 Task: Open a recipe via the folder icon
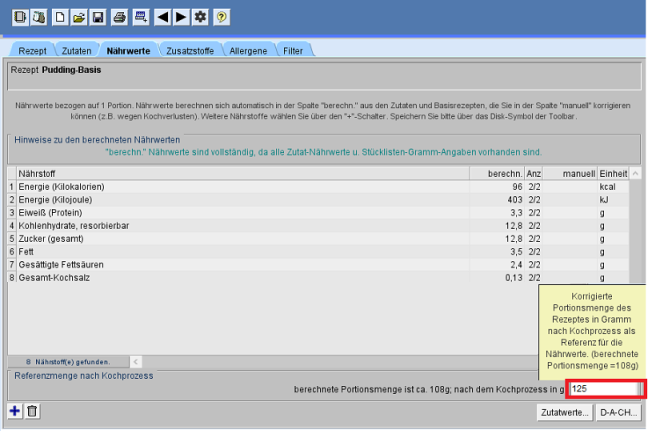78,17
